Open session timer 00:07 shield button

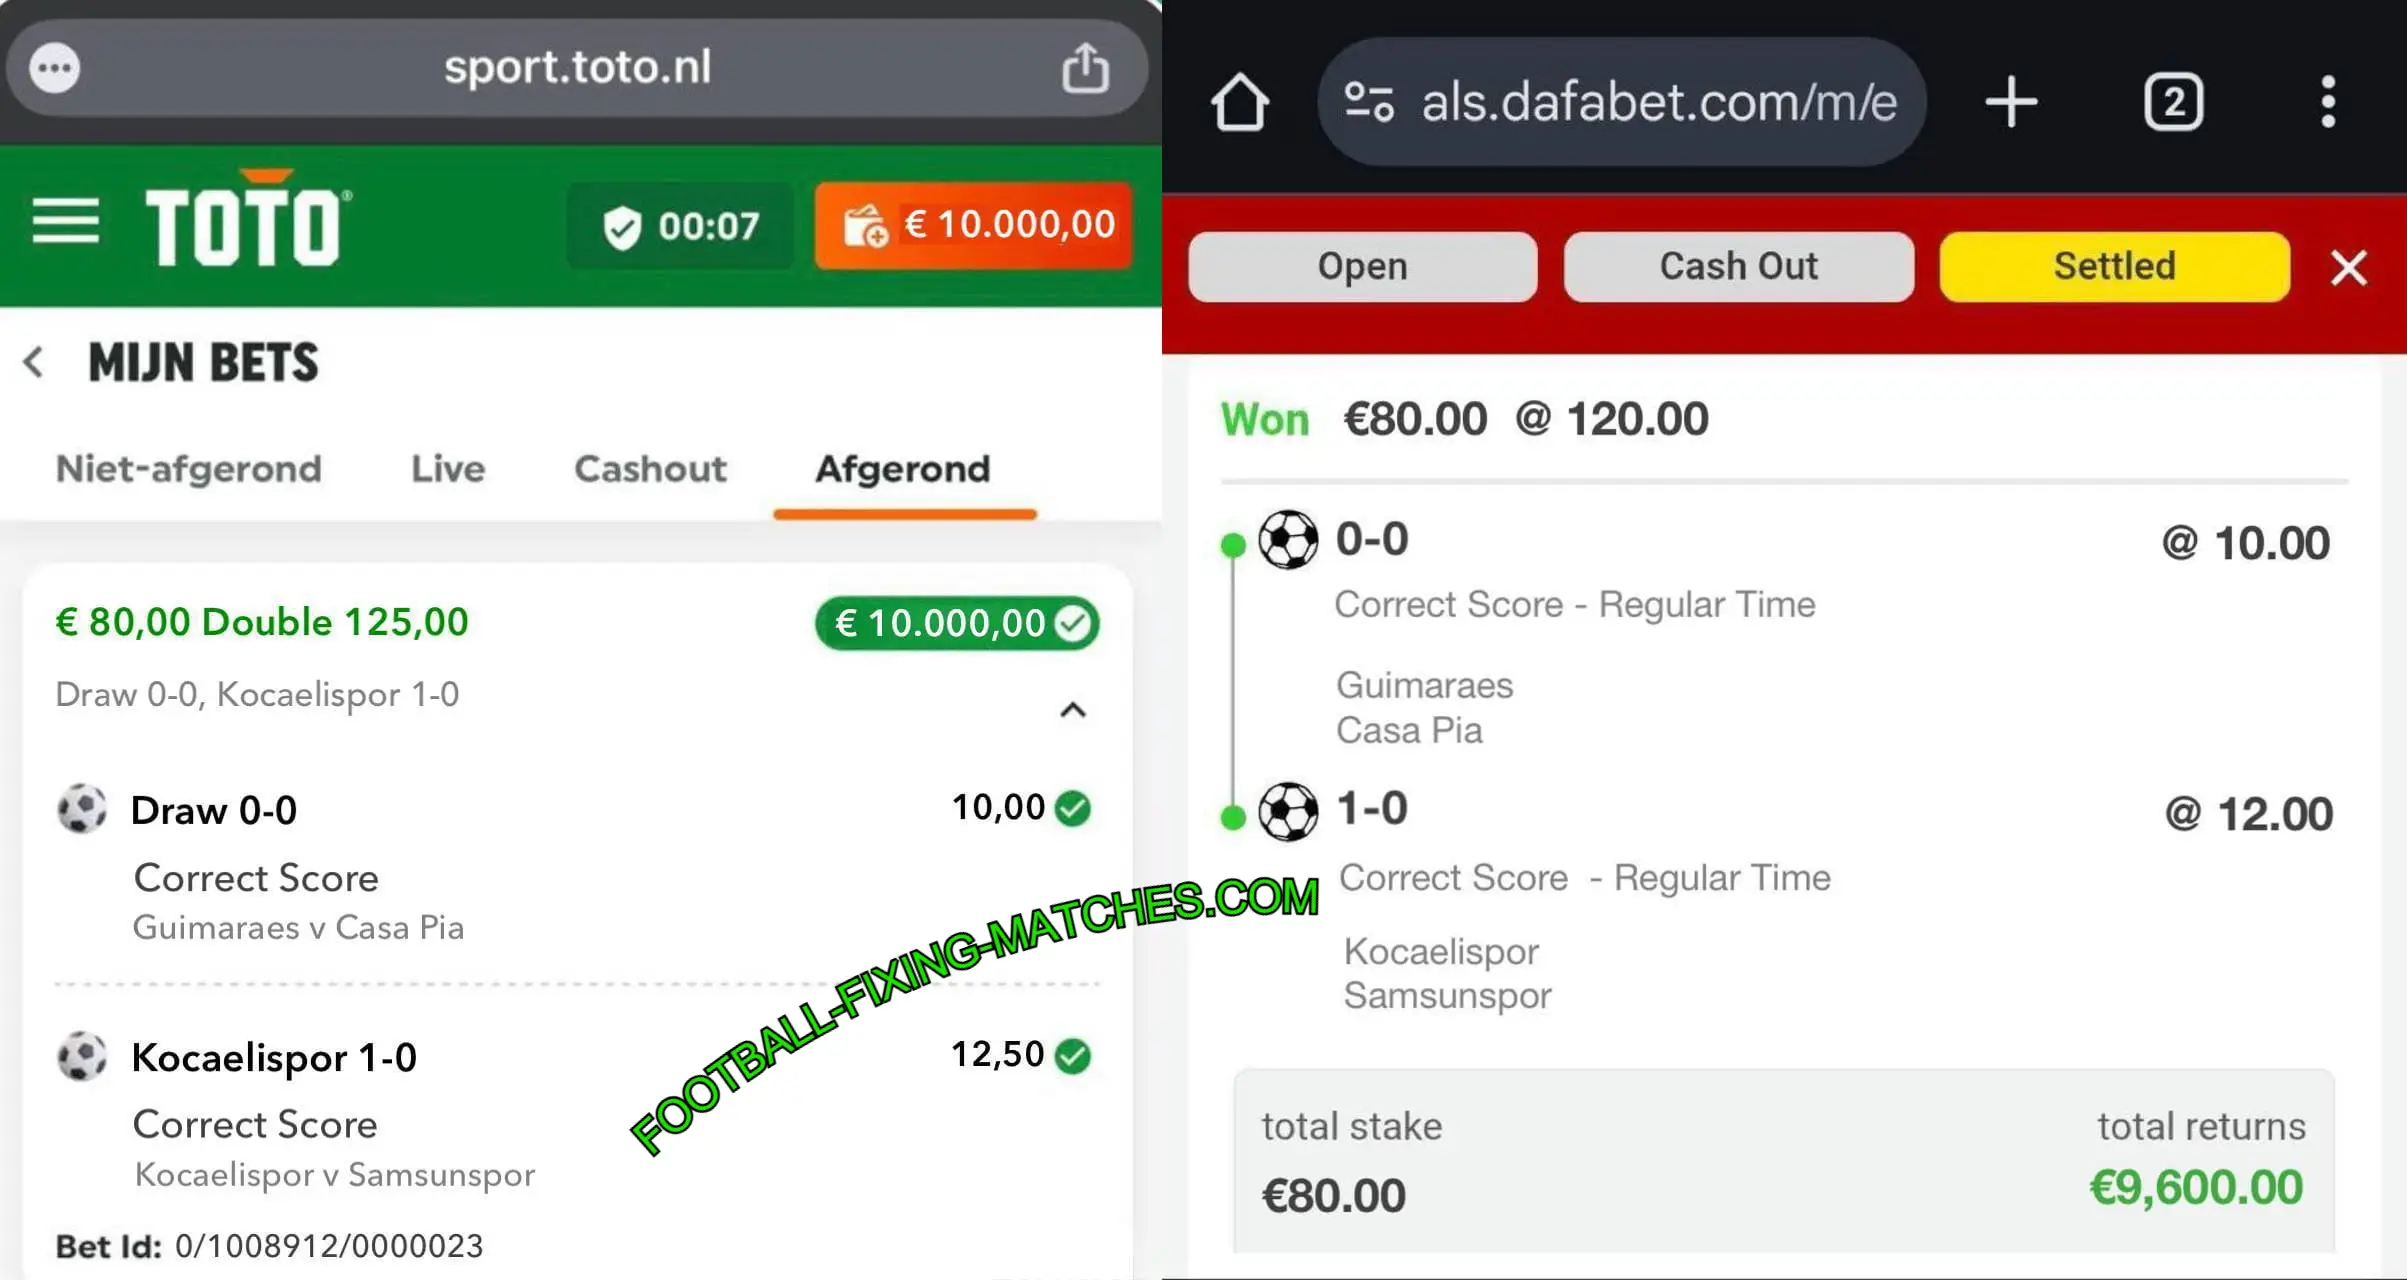680,226
